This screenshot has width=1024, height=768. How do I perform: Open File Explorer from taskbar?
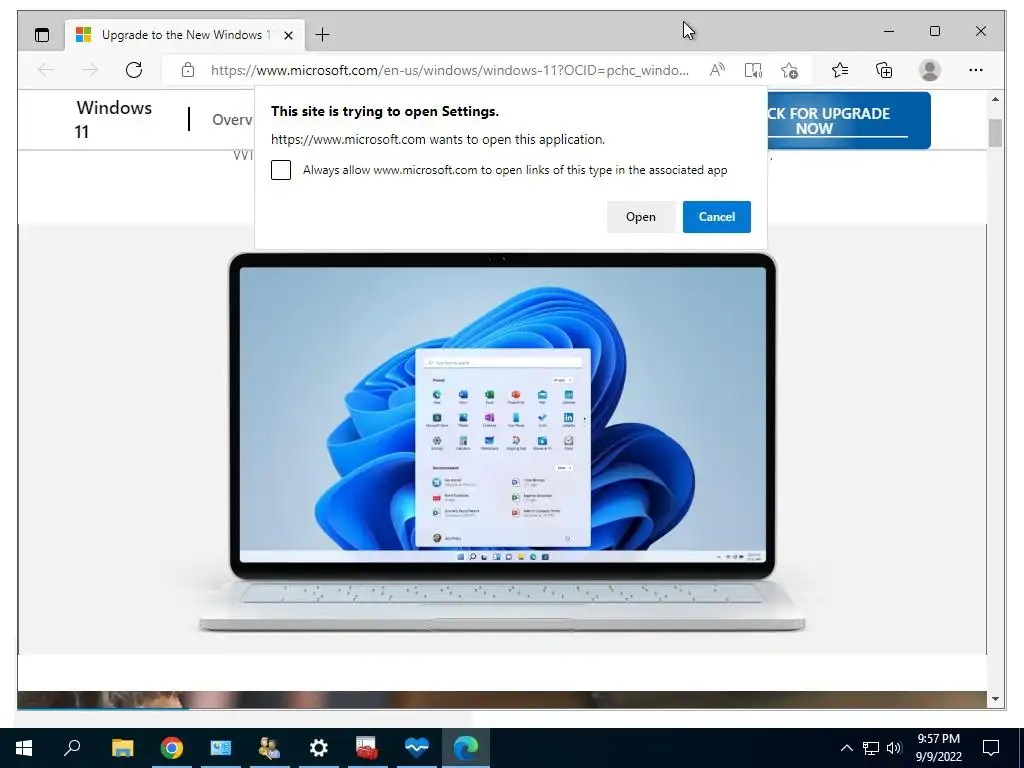(x=122, y=748)
